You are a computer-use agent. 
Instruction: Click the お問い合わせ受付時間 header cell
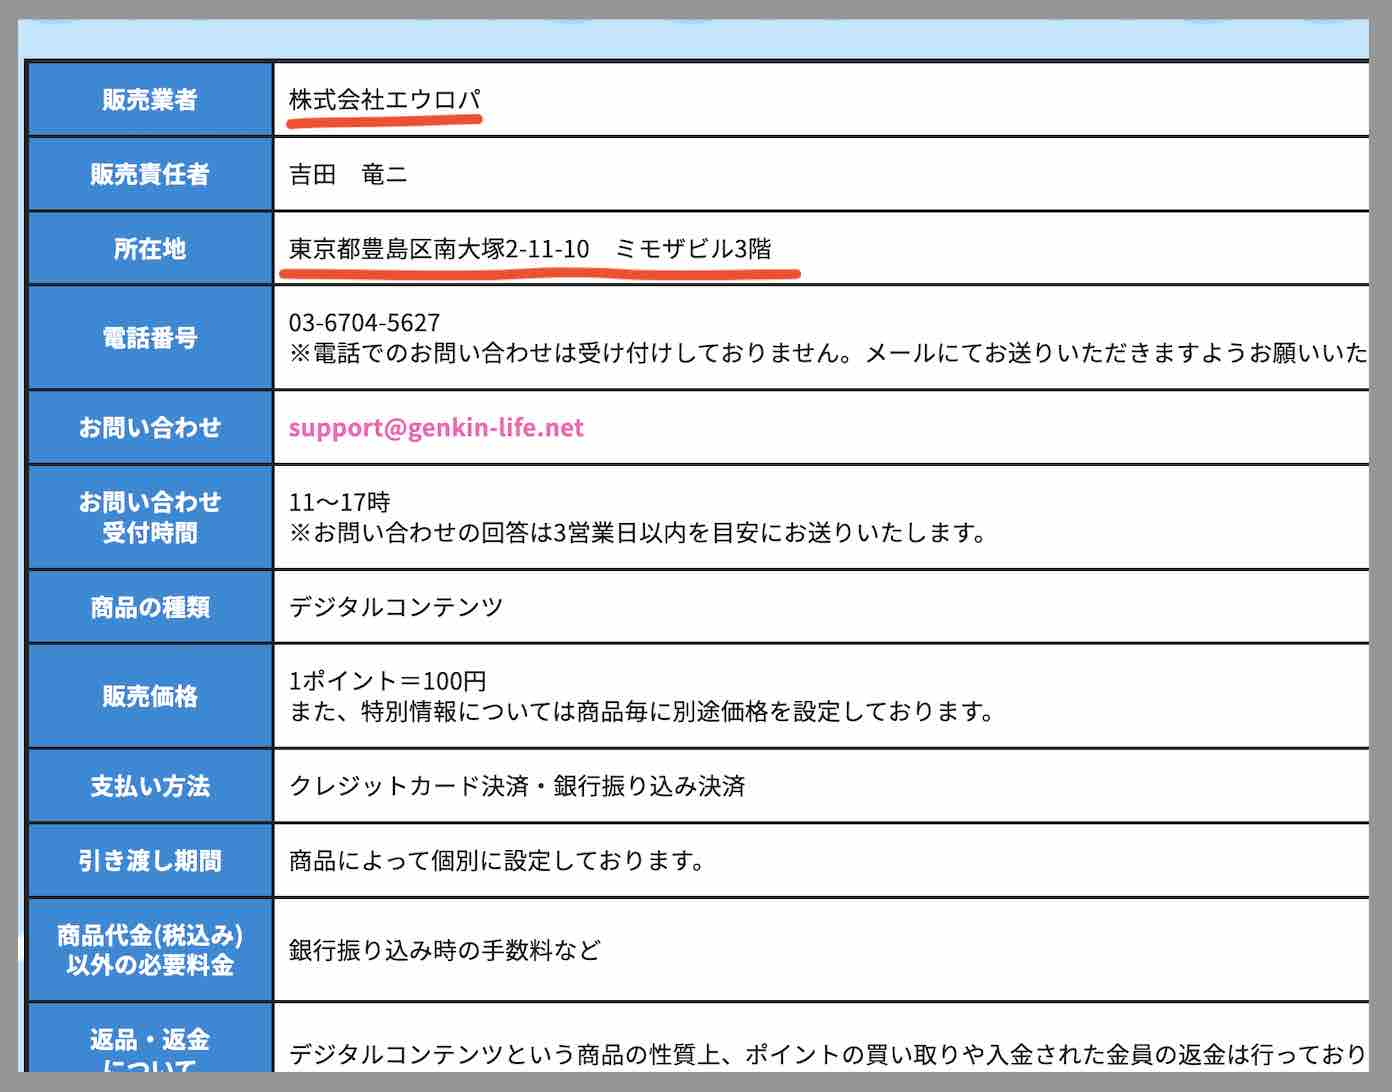pyautogui.click(x=149, y=517)
